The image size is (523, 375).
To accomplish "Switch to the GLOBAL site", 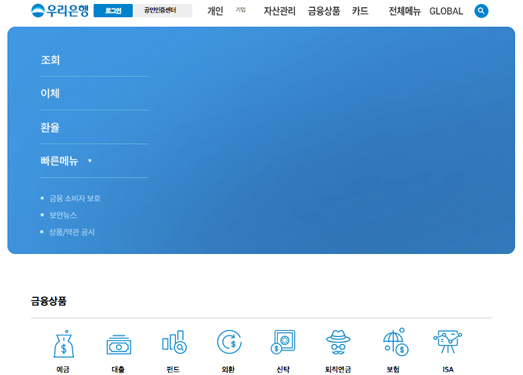I will coord(446,11).
